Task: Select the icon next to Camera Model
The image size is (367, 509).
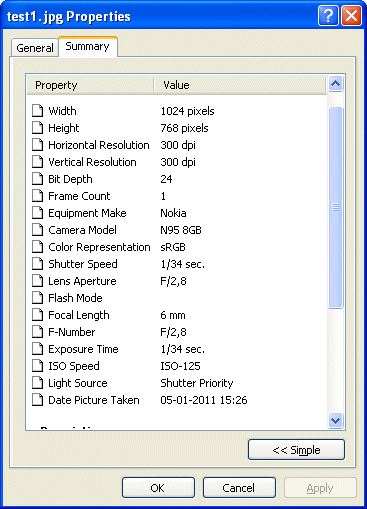Action: (38, 229)
